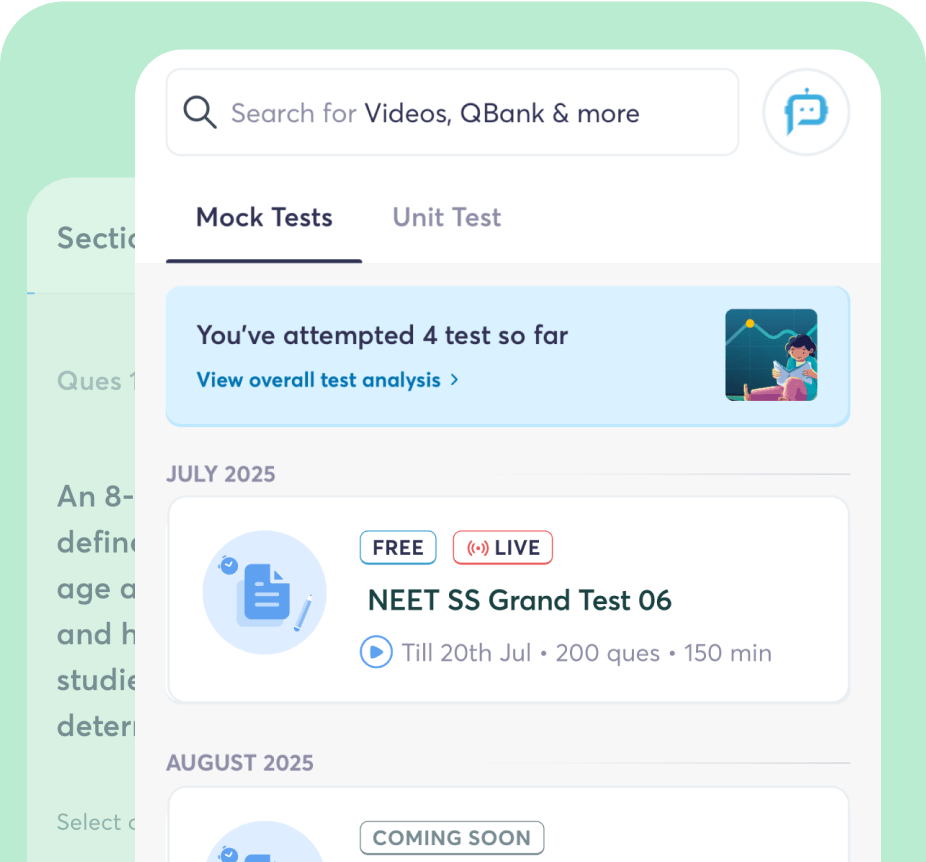Click the attempted tests banner

tap(508, 356)
